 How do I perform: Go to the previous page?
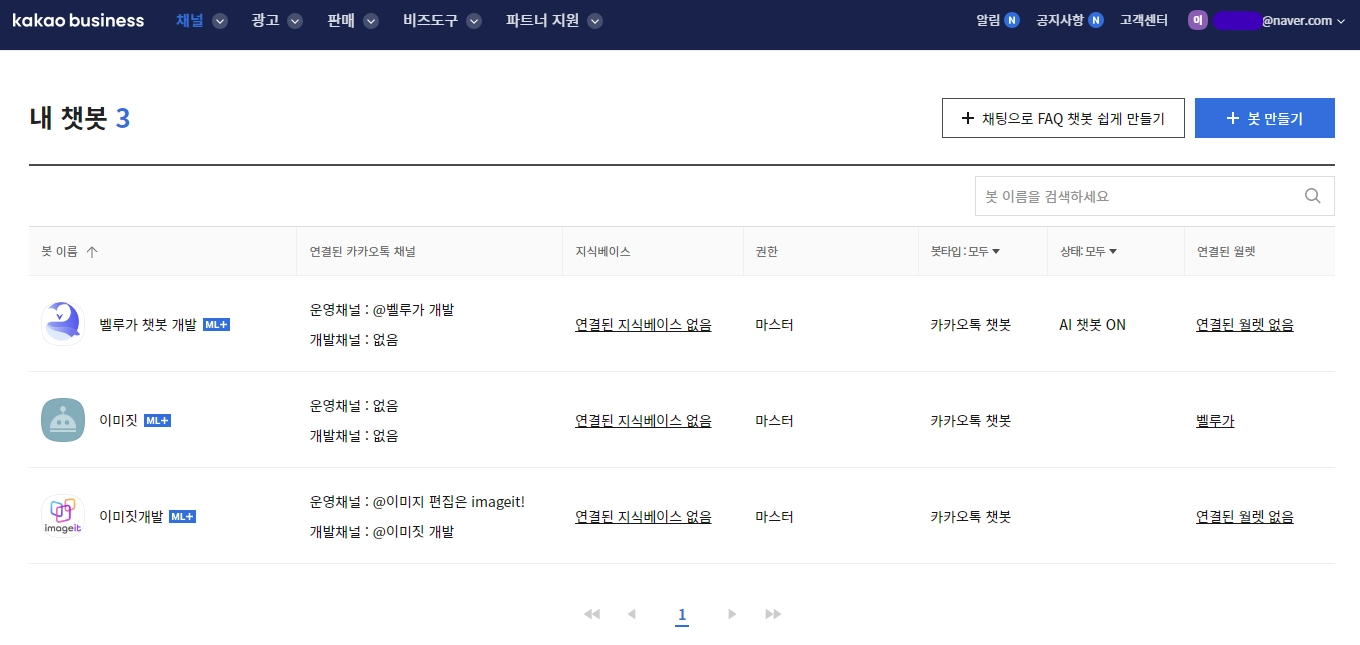tap(631, 614)
